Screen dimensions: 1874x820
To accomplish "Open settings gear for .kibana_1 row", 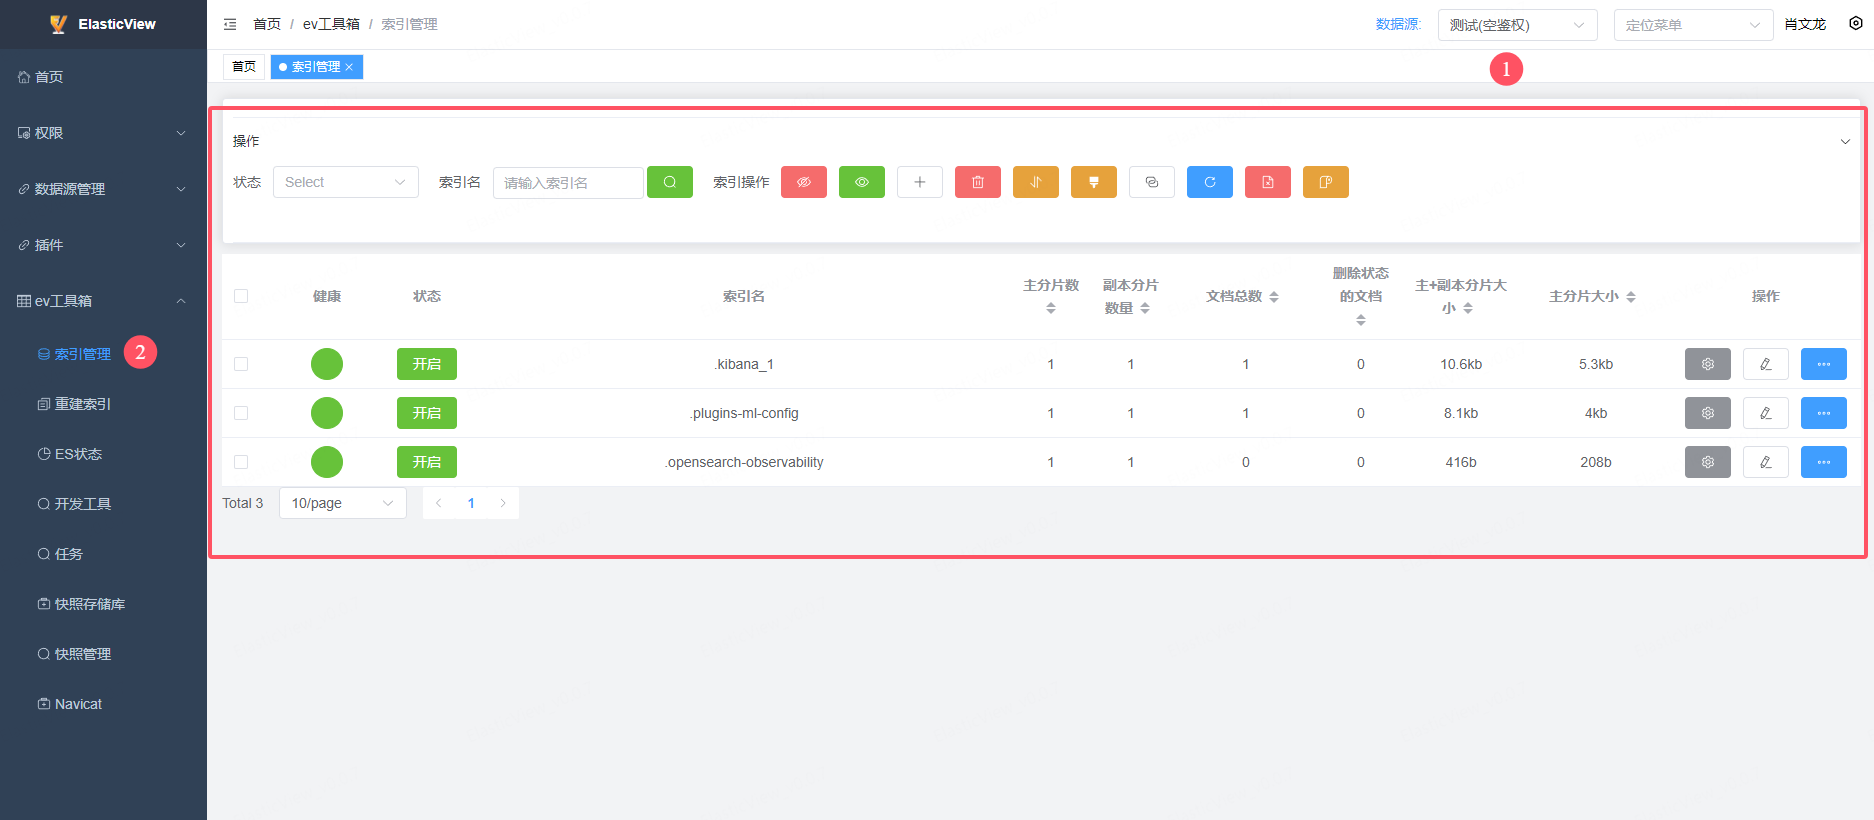I will (x=1707, y=364).
